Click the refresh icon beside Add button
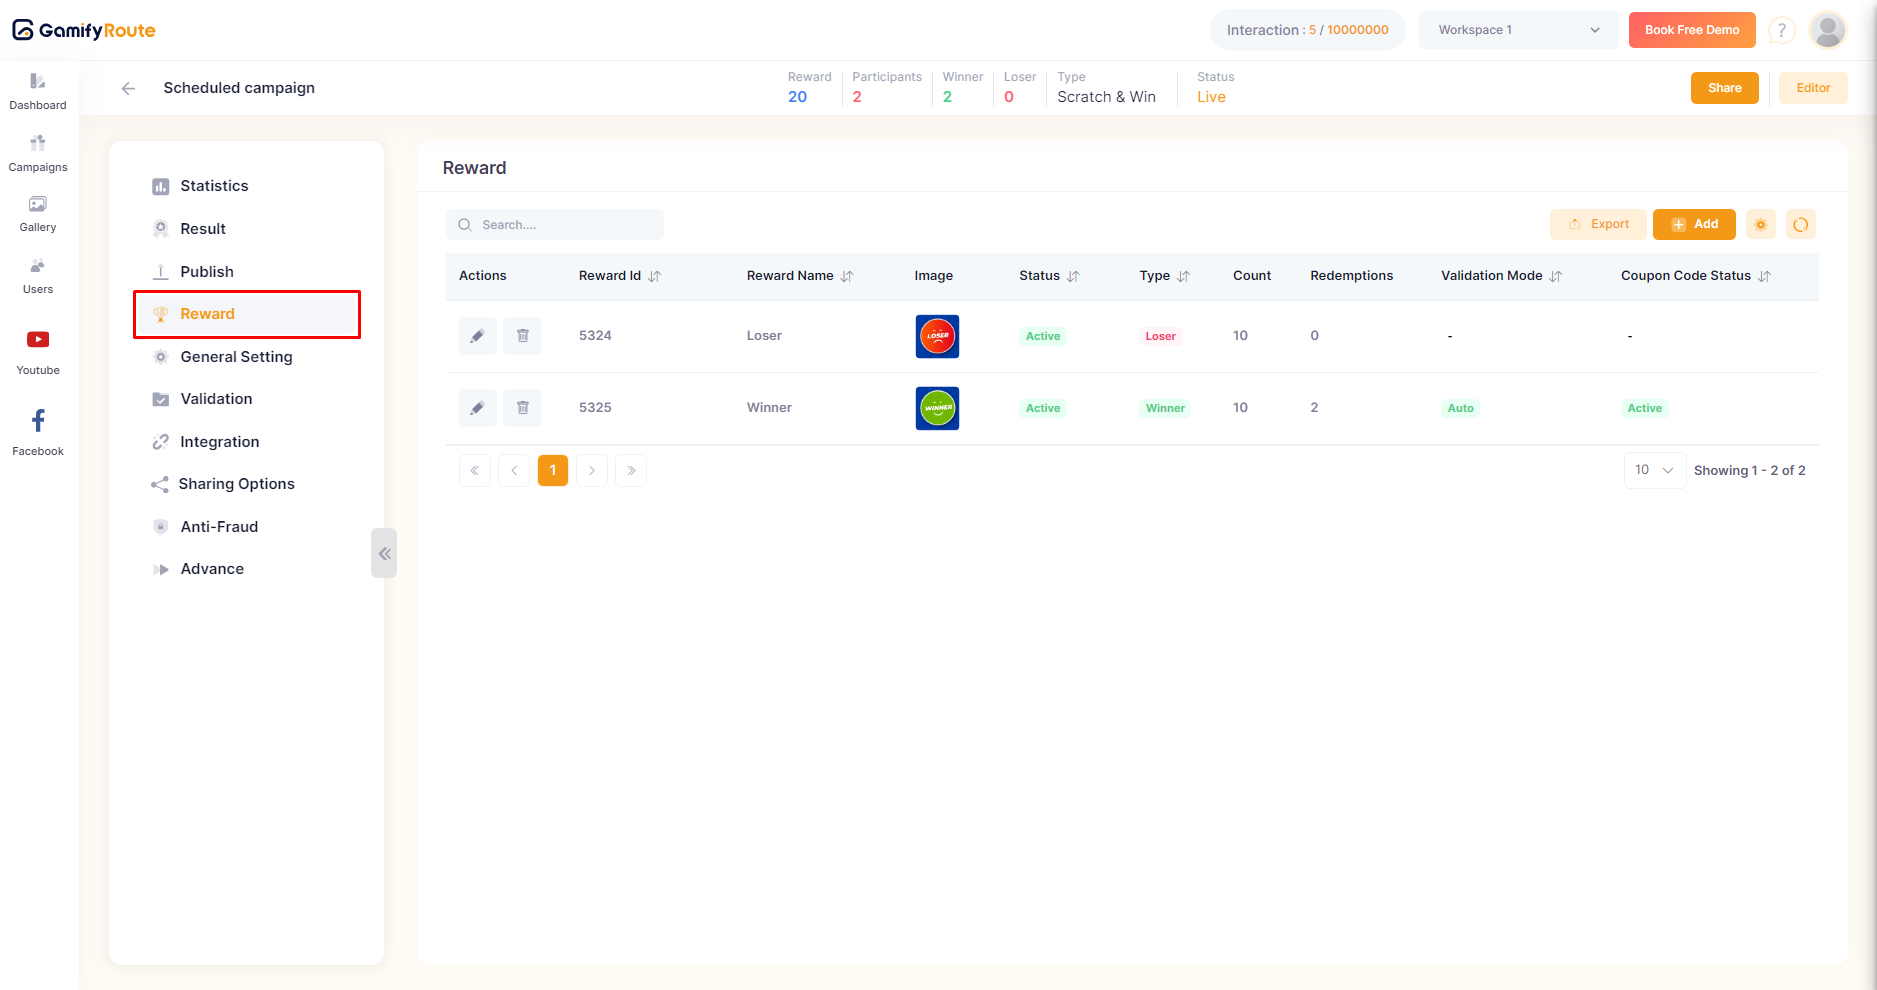1877x990 pixels. pos(1800,225)
